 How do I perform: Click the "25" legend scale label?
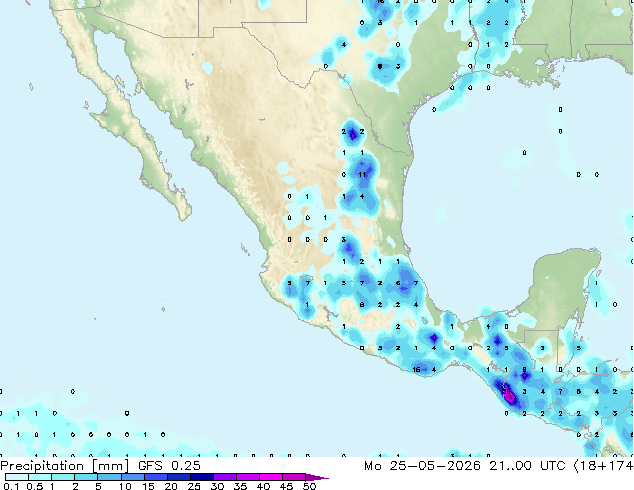coord(194,486)
